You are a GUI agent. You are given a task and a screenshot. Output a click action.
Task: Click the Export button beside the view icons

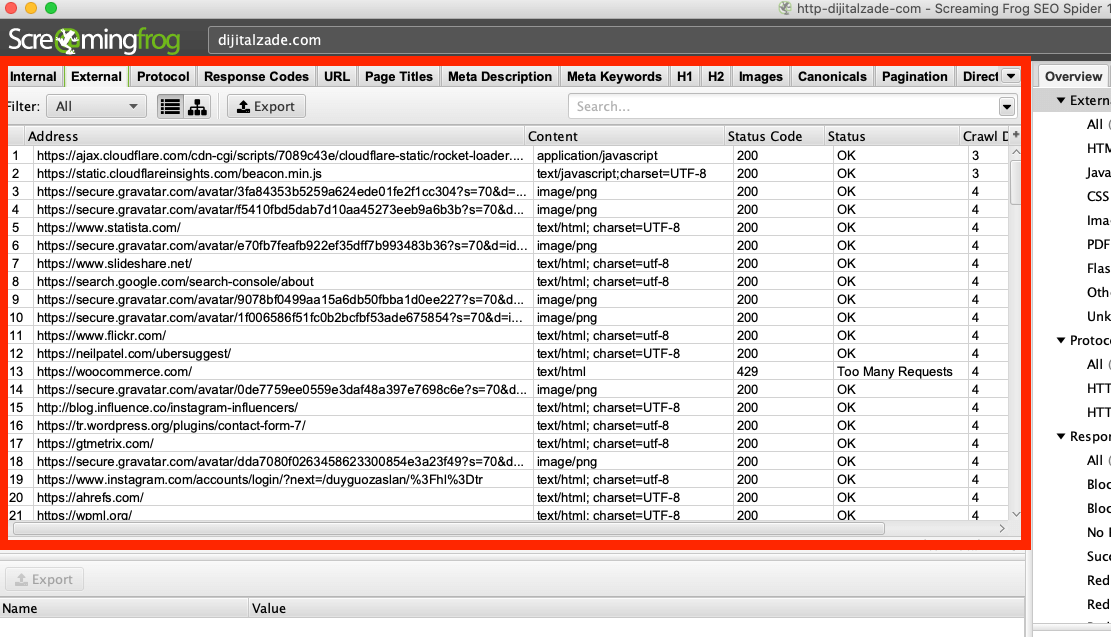(x=266, y=106)
